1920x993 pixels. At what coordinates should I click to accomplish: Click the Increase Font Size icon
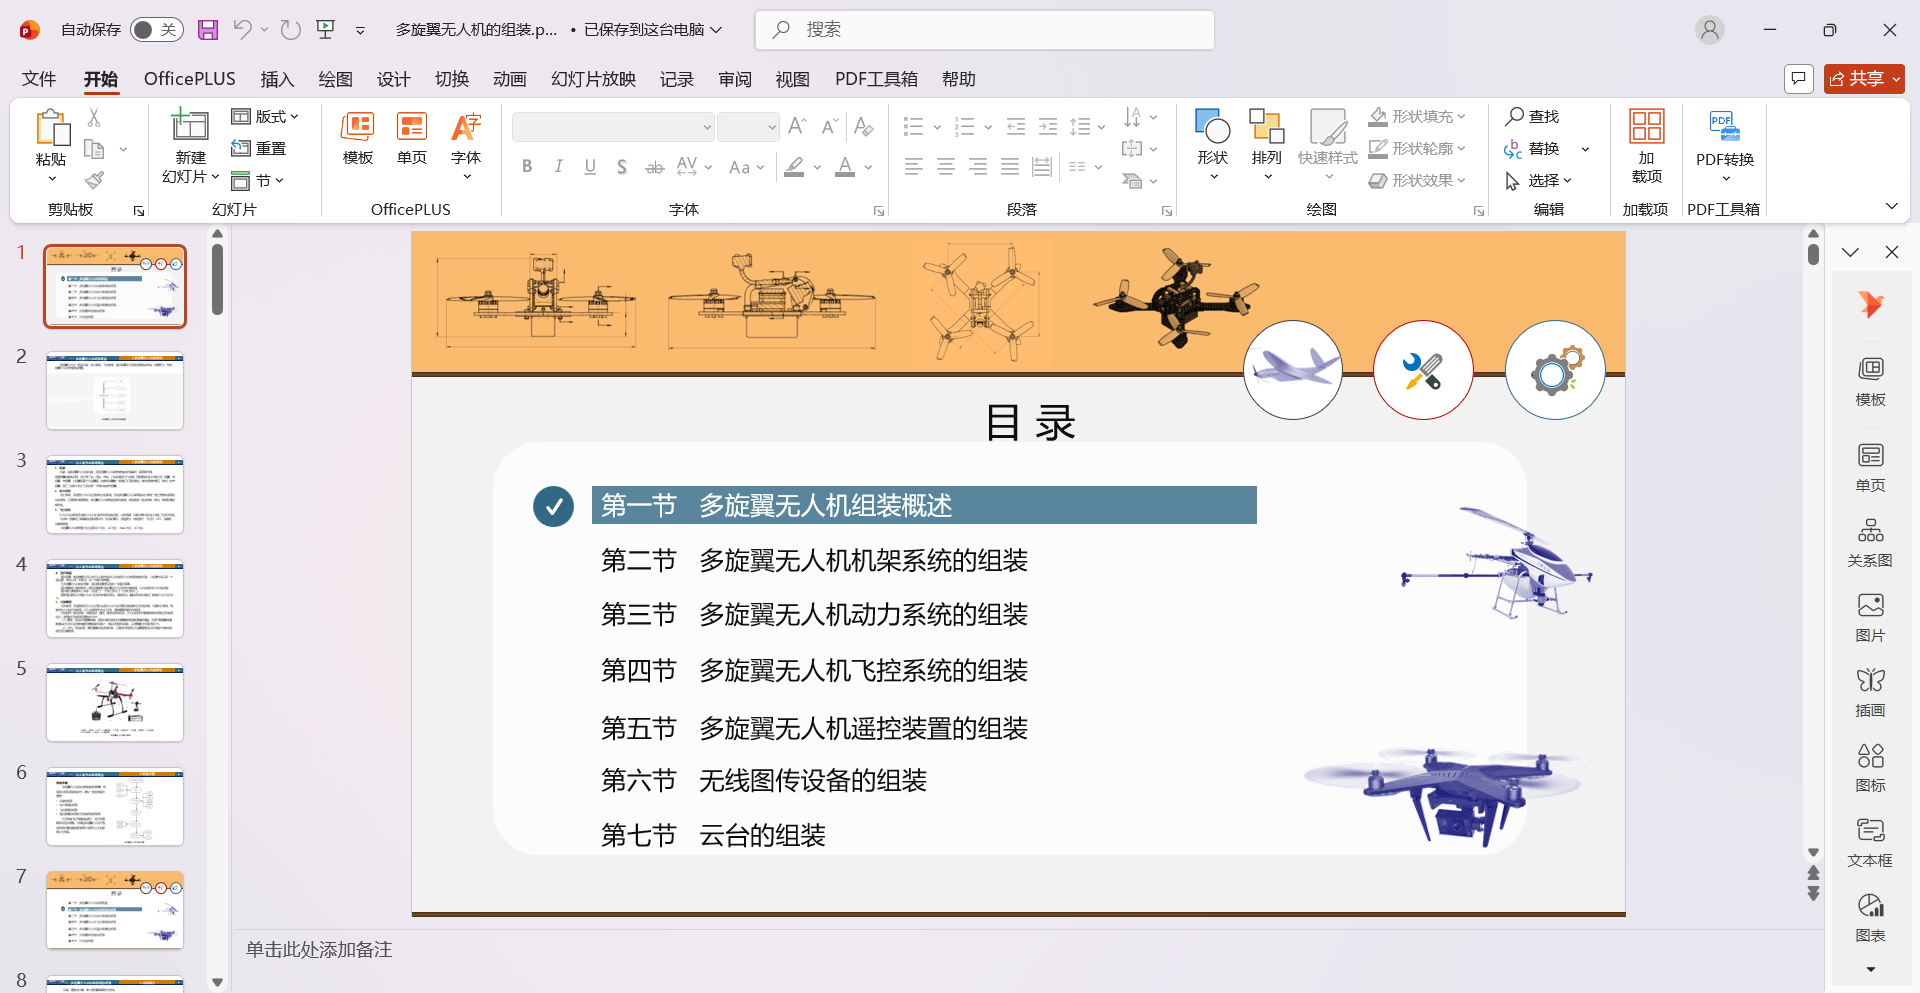797,126
